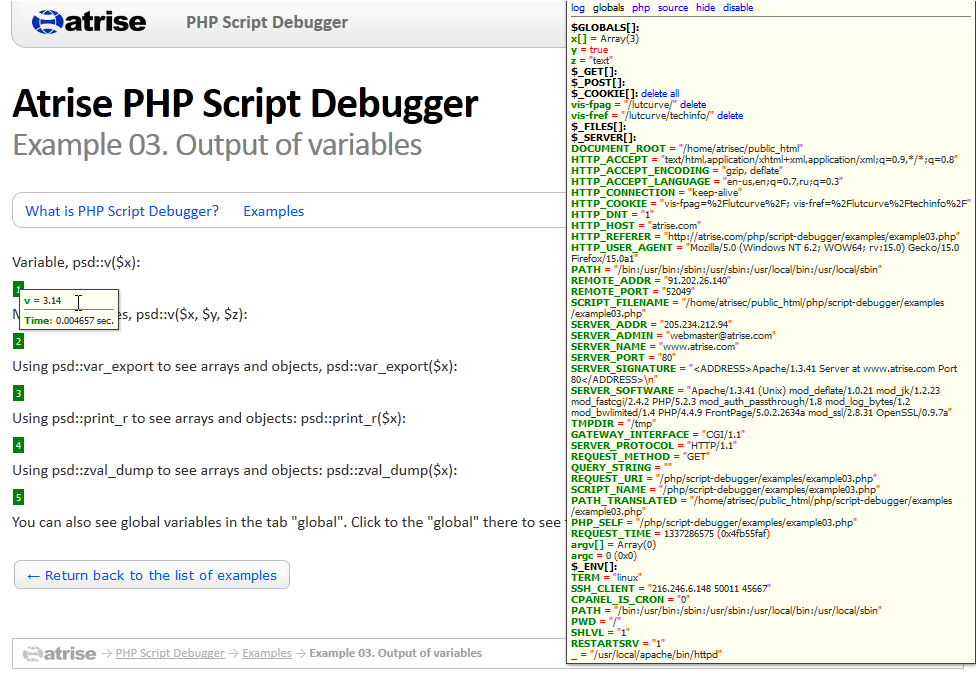Image resolution: width=978 pixels, height=674 pixels.
Task: Expand the $GLOBALS[] section header
Action: point(605,27)
